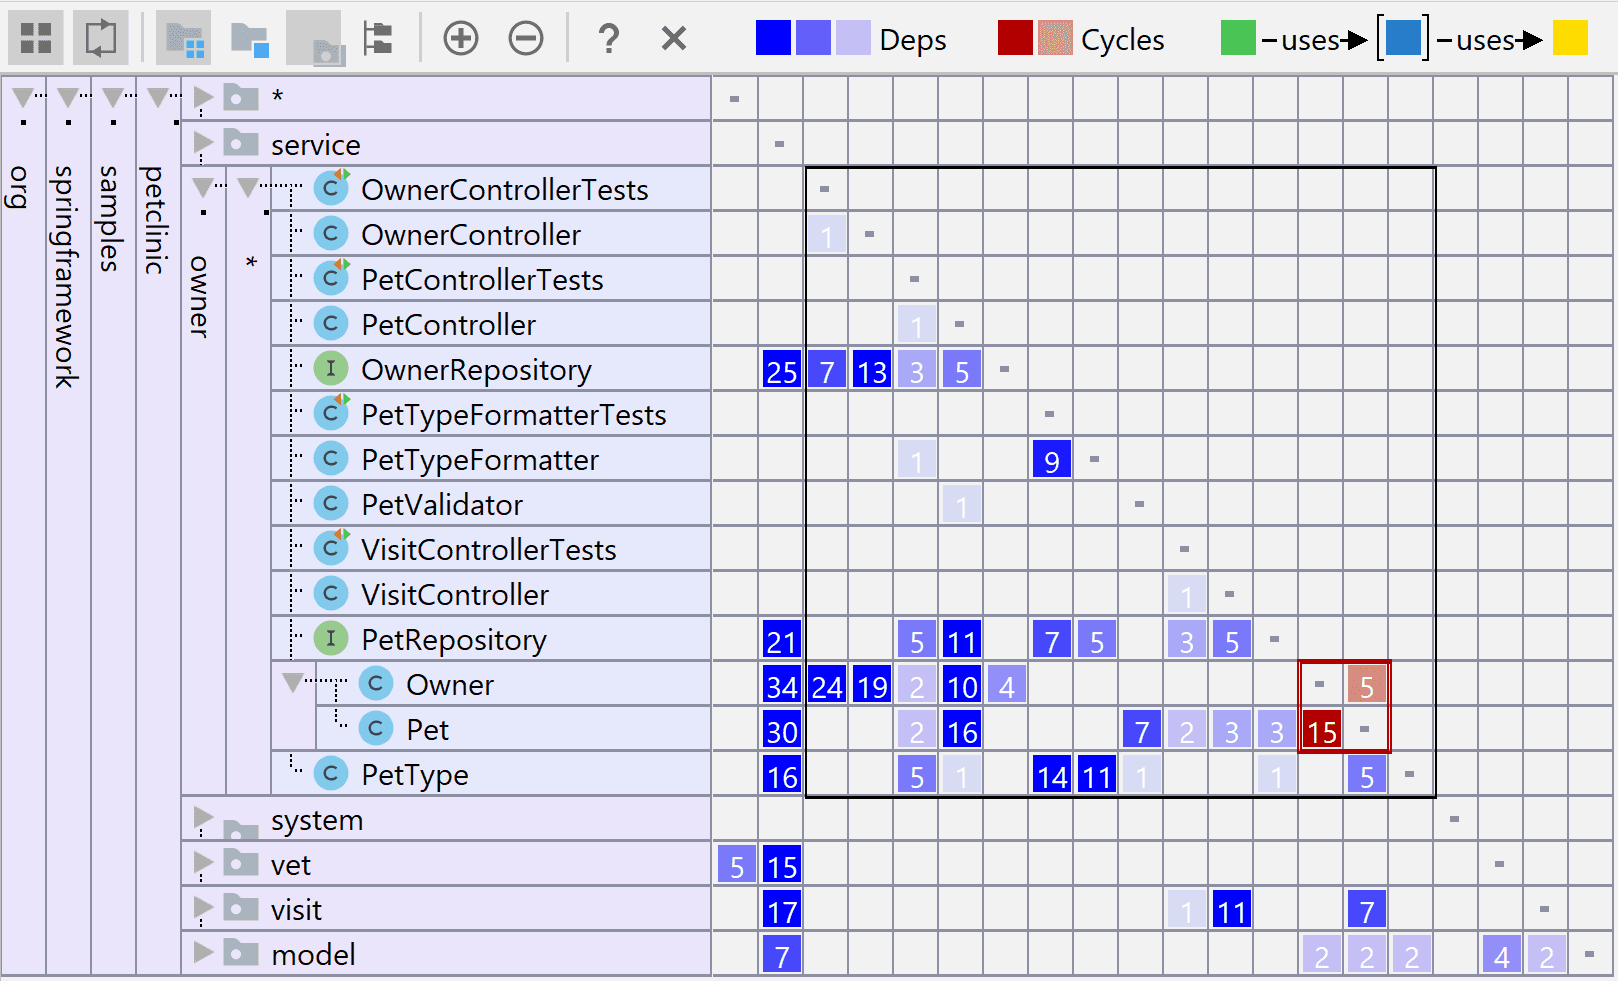Close the matrix with the X icon
This screenshot has width=1618, height=981.
click(x=674, y=39)
